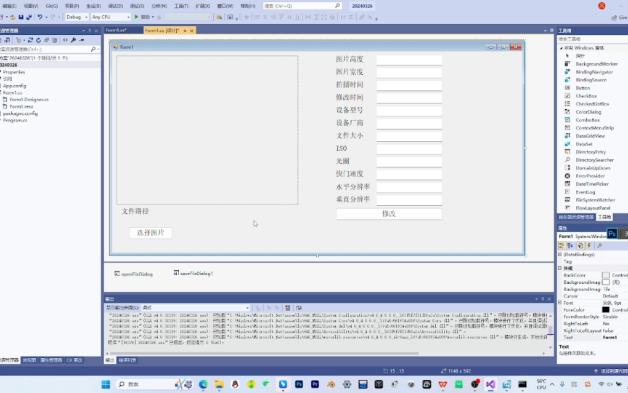Image resolution: width=628 pixels, height=393 pixels.
Task: Open the Tools menu in the menu bar
Action: [181, 6]
